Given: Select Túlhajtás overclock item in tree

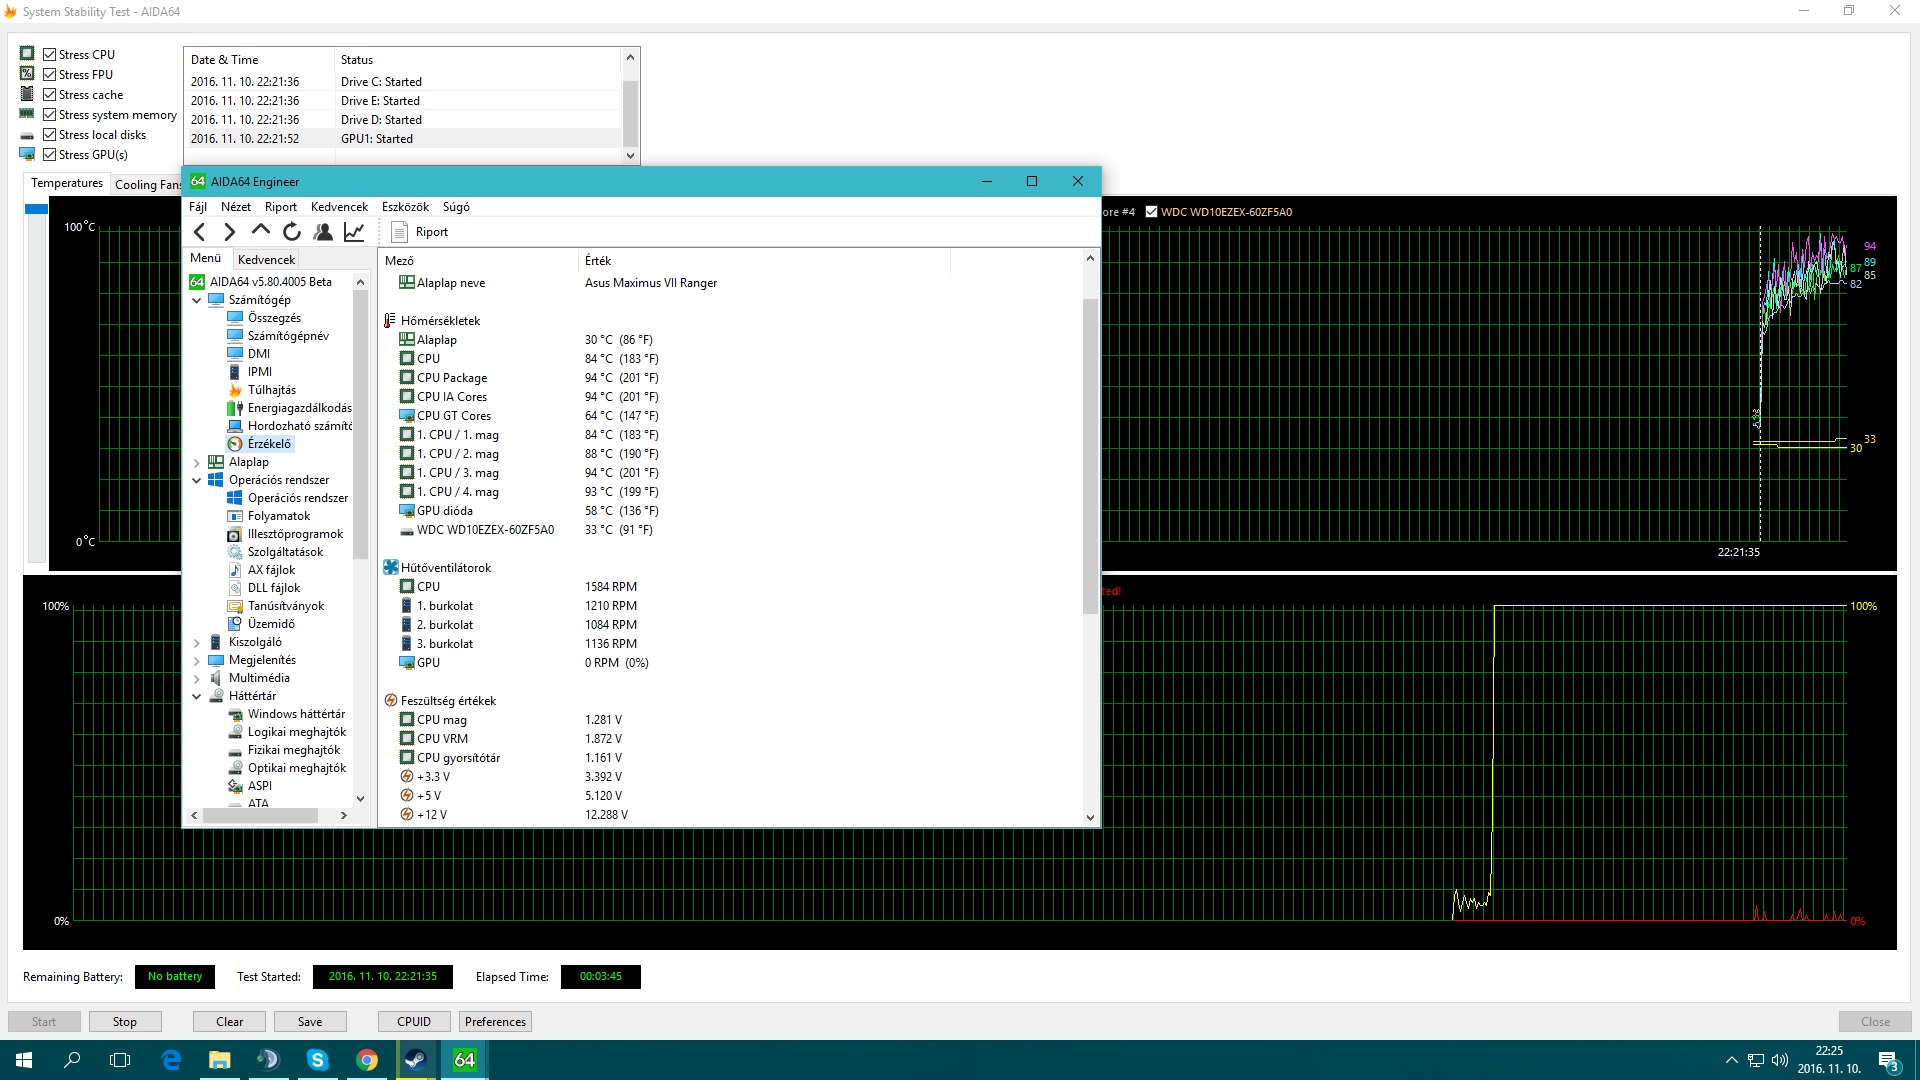Looking at the screenshot, I should pyautogui.click(x=271, y=390).
